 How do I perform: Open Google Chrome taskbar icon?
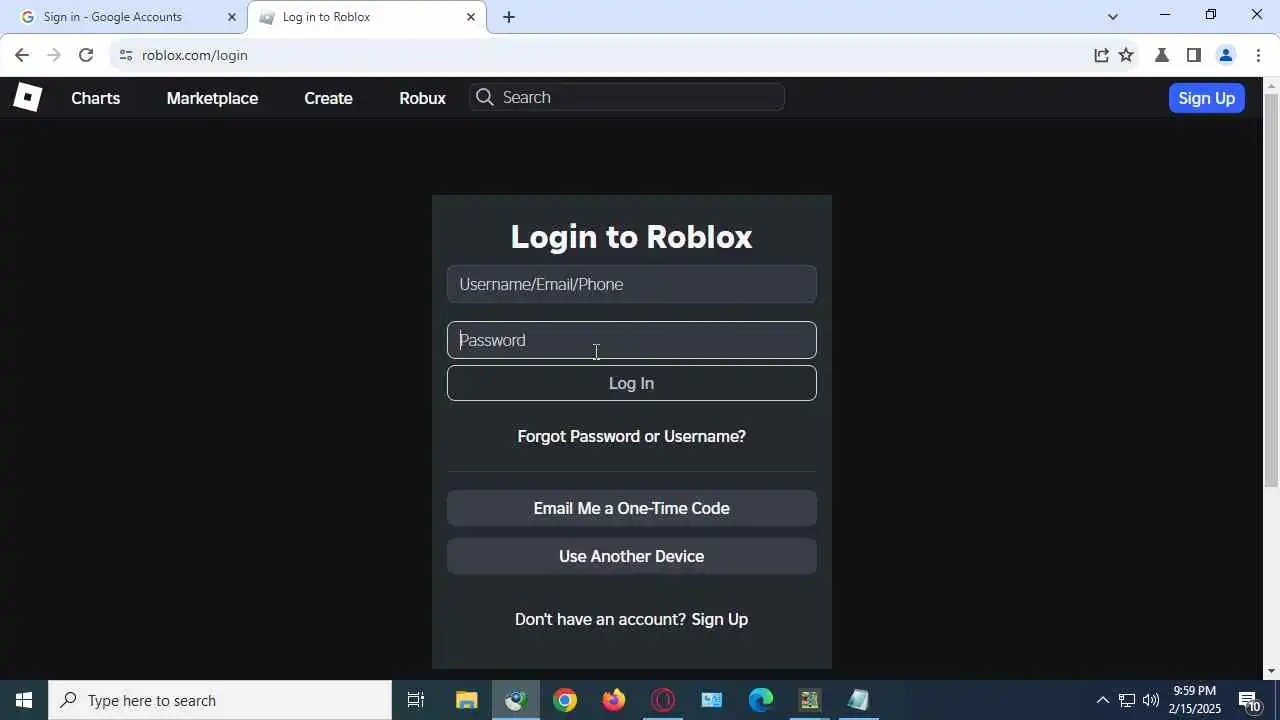pos(565,700)
